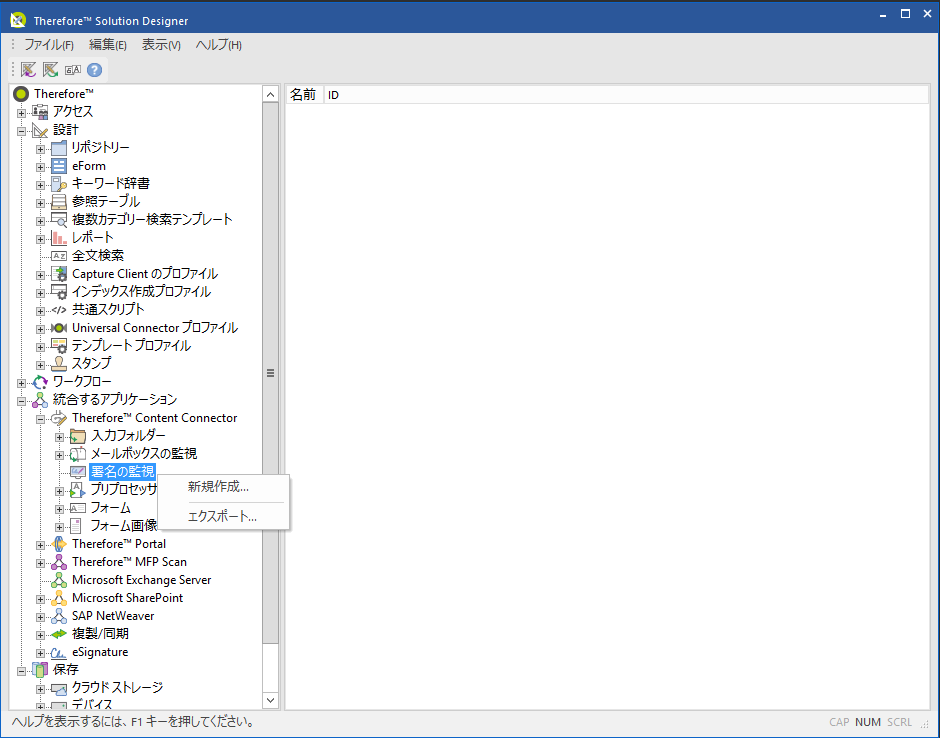The width and height of the screenshot is (940, 738).
Task: Click the Therefore root node icon
Action: pyautogui.click(x=21, y=94)
